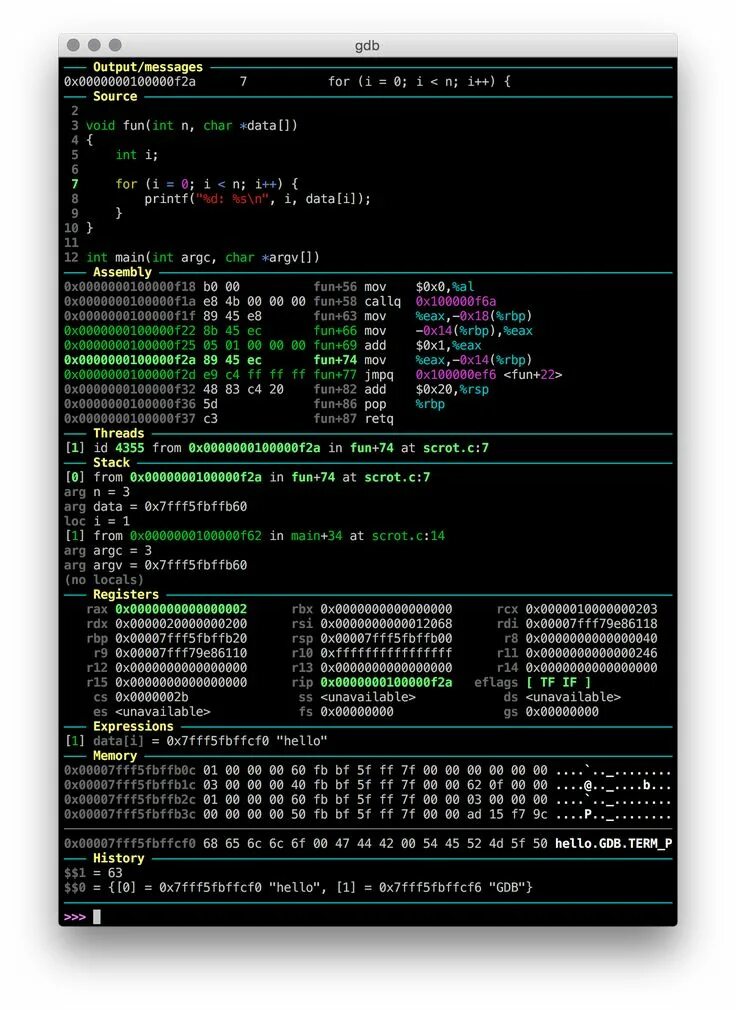Click assembly row fun+63 mov
Viewport: 736px width, 1010px height.
click(298, 316)
